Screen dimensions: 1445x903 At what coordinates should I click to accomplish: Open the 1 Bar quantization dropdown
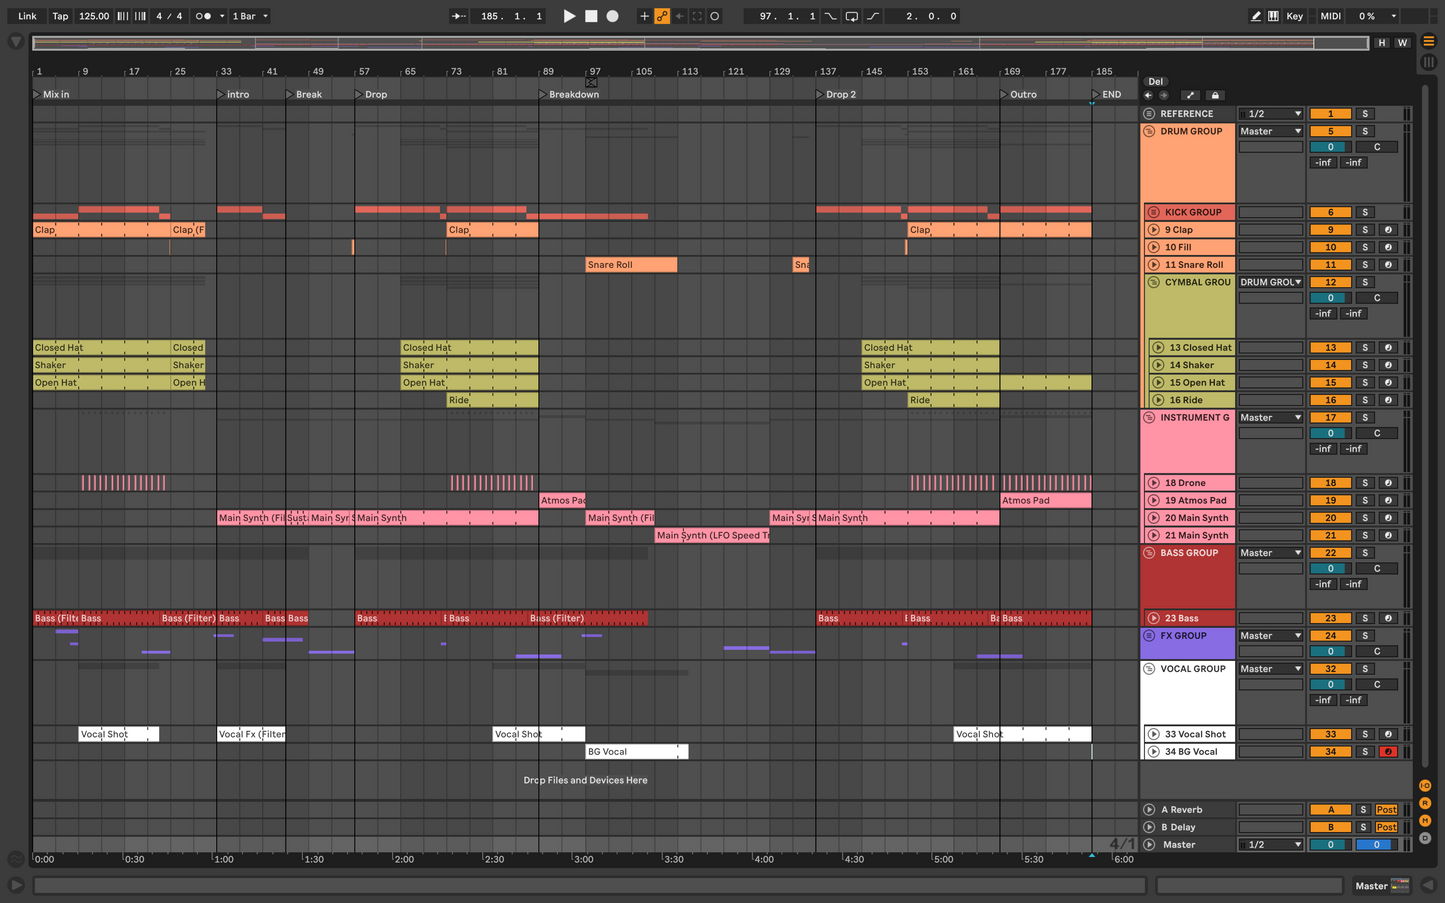[x=250, y=16]
